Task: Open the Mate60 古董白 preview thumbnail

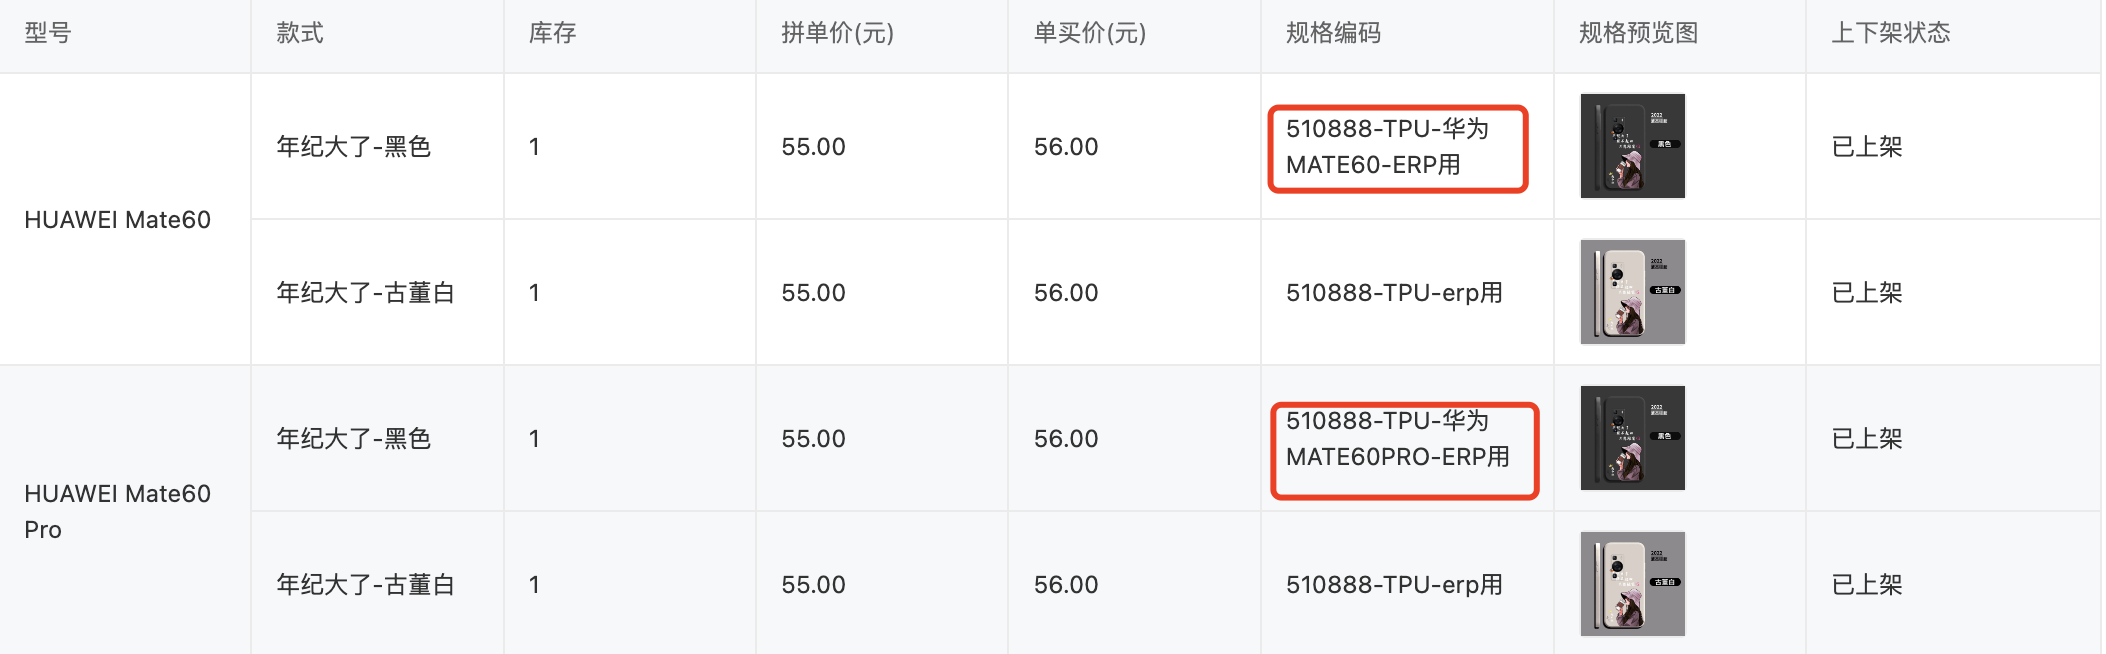Action: (x=1632, y=292)
